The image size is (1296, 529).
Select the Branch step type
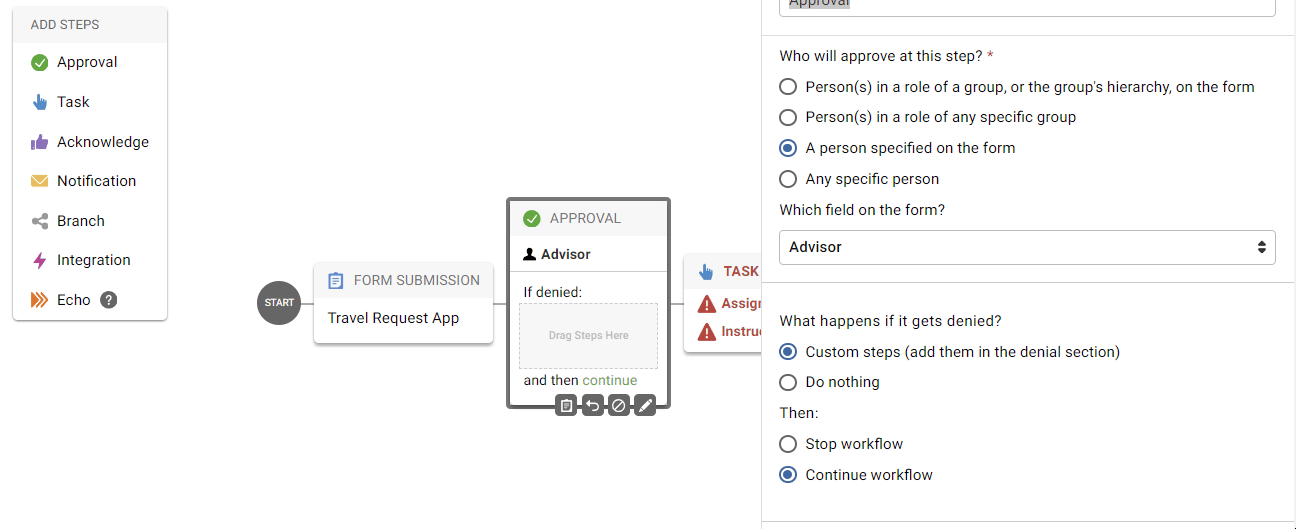coord(80,221)
